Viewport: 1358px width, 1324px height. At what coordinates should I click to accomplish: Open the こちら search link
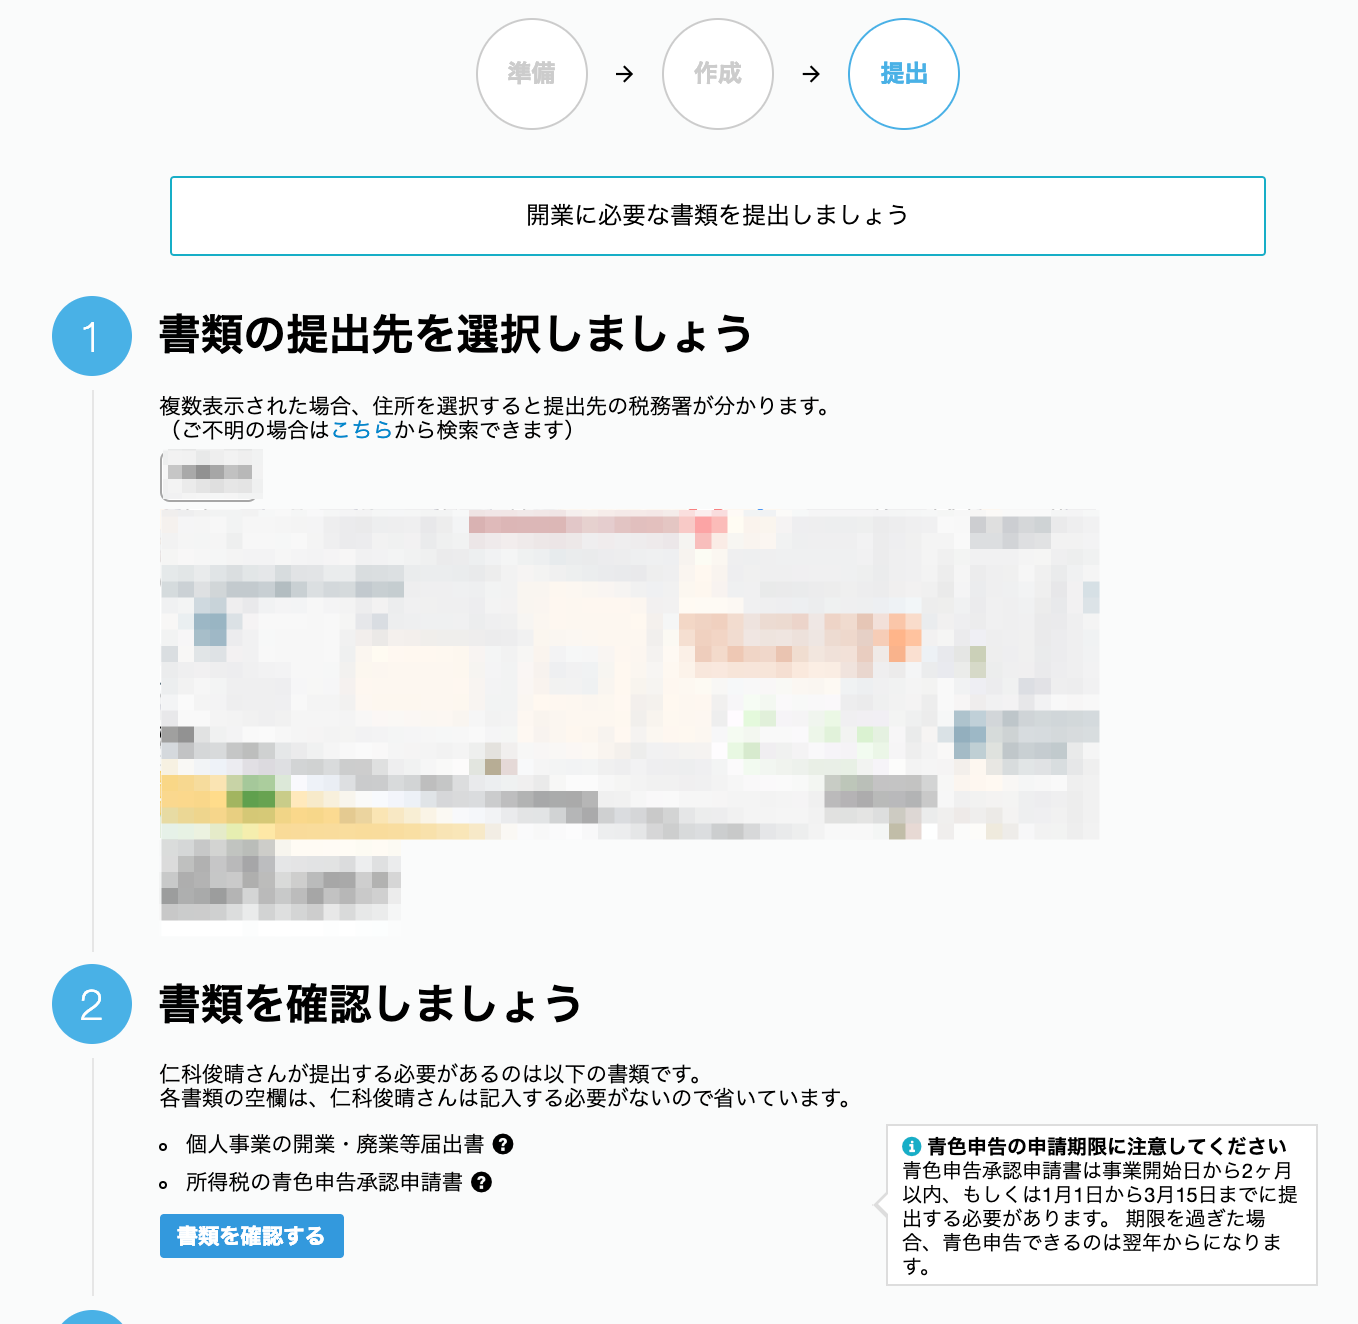click(361, 432)
